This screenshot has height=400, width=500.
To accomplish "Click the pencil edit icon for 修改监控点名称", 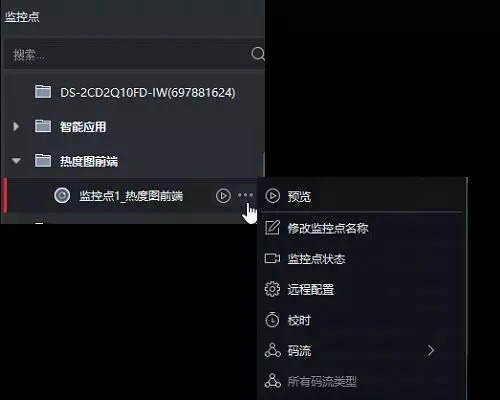I will pos(272,228).
